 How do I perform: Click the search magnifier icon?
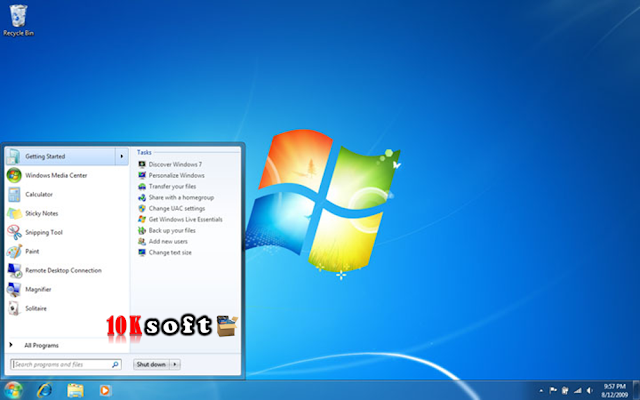(x=116, y=364)
